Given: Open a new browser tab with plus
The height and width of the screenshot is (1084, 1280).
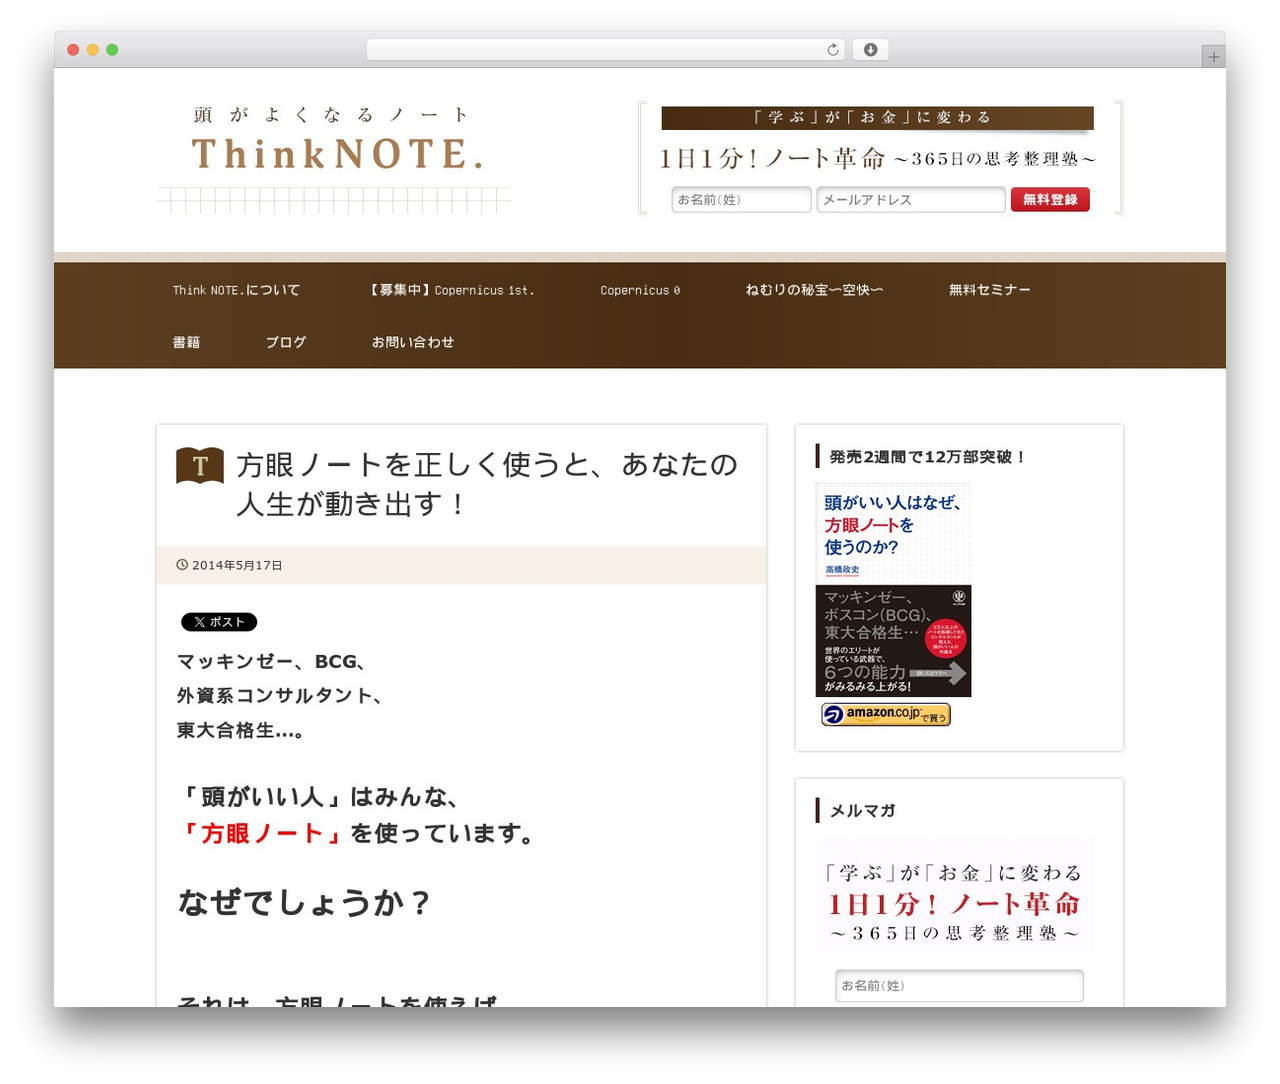Looking at the screenshot, I should 1213,57.
